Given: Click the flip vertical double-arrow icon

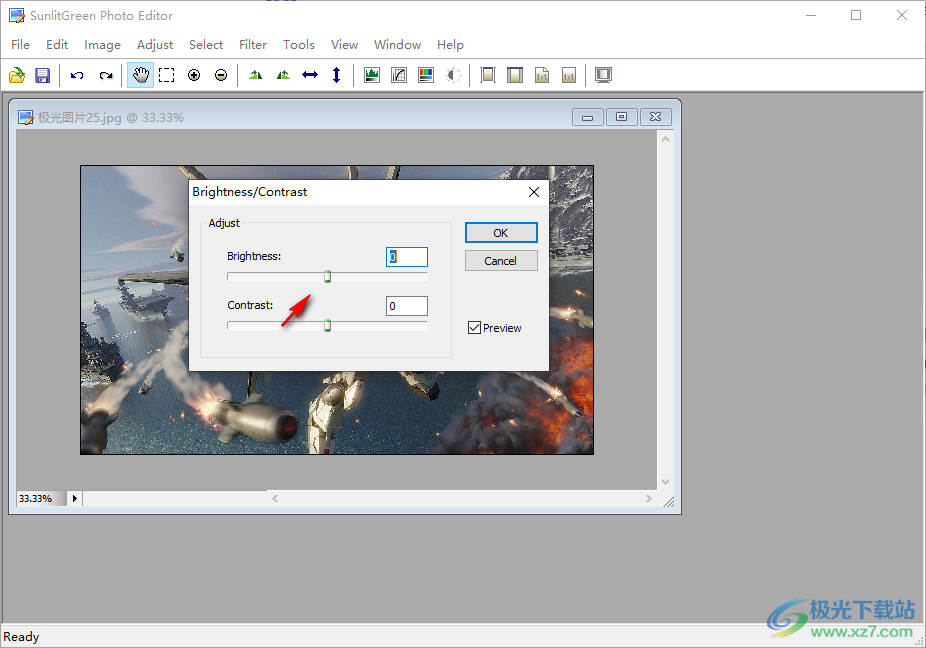Looking at the screenshot, I should click(x=337, y=75).
